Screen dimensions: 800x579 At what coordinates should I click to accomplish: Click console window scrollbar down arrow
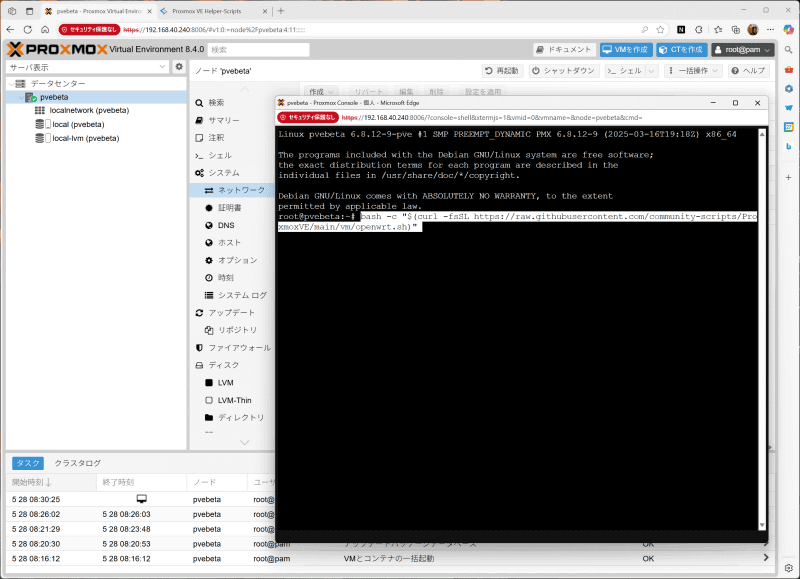(x=762, y=525)
